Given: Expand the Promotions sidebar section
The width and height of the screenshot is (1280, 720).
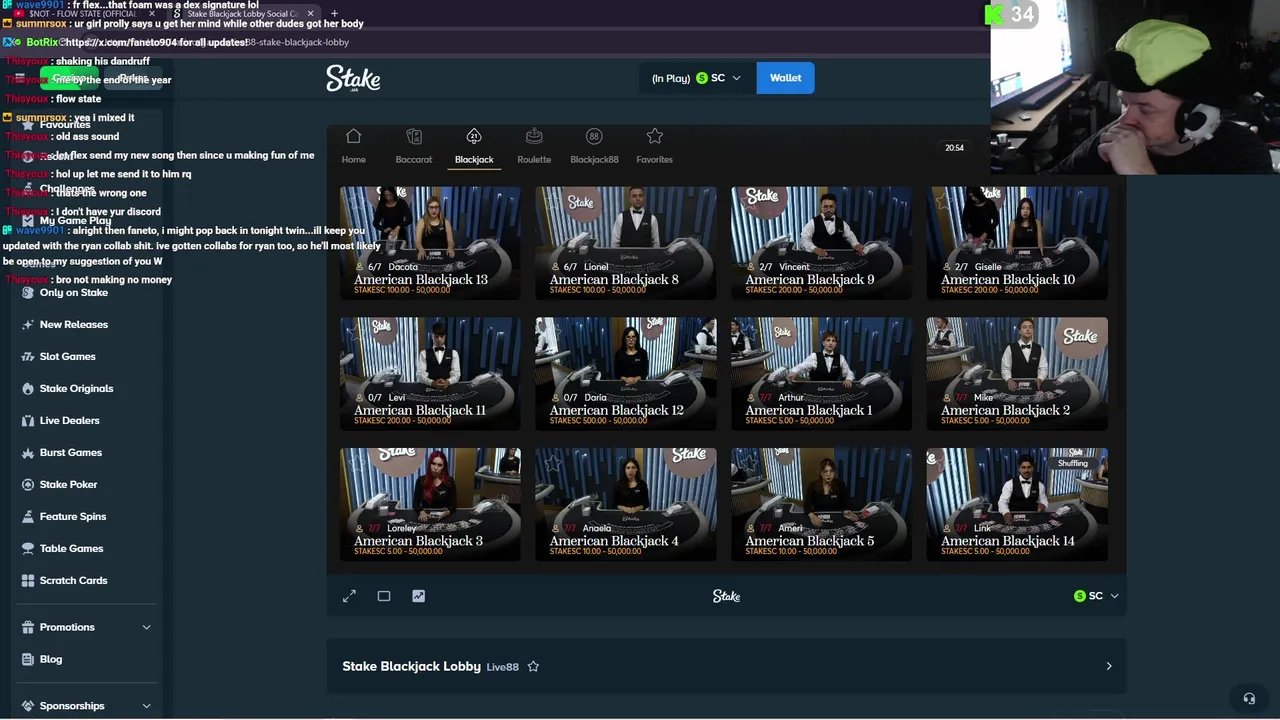Looking at the screenshot, I should (x=86, y=627).
